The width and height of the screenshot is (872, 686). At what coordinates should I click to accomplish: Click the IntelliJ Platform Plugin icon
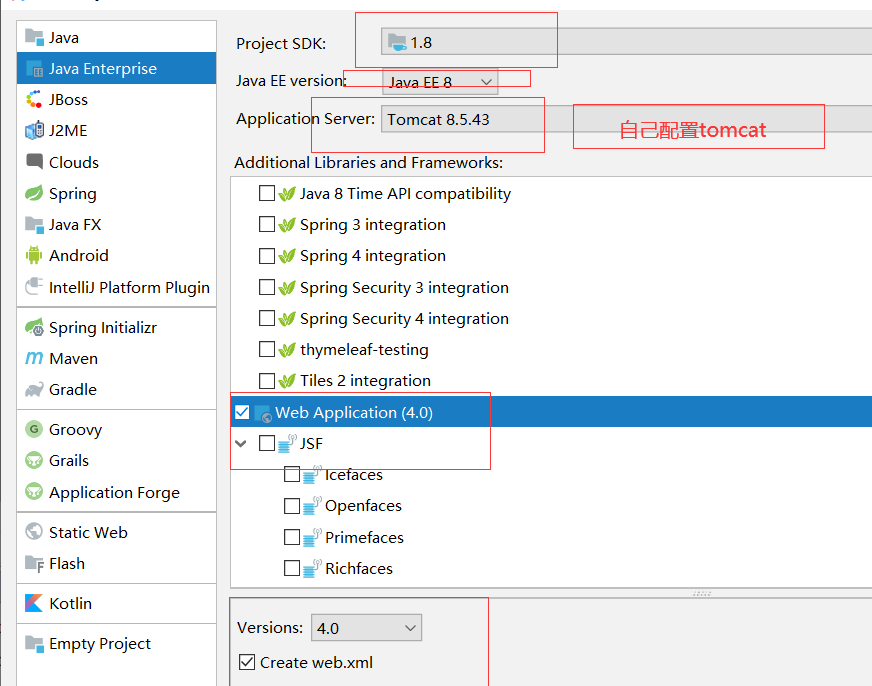point(34,287)
